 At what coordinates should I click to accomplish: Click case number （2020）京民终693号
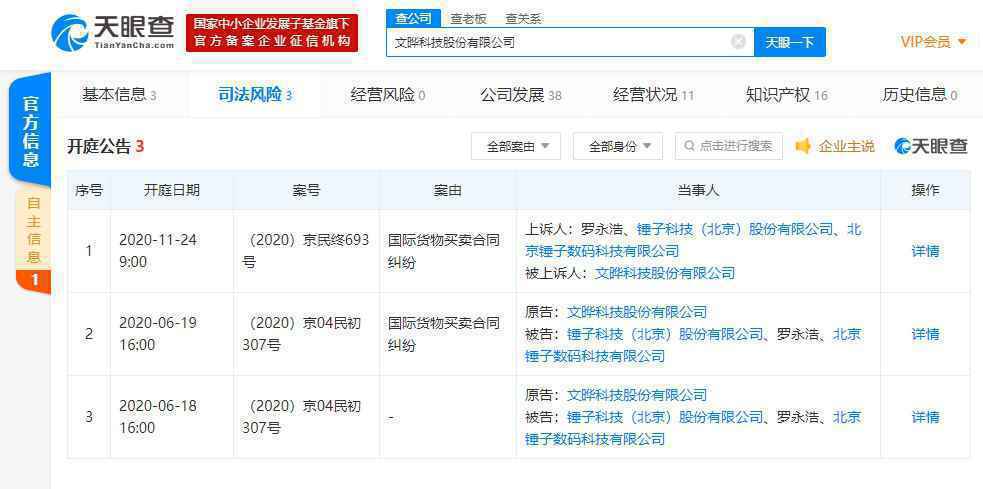pyautogui.click(x=306, y=251)
